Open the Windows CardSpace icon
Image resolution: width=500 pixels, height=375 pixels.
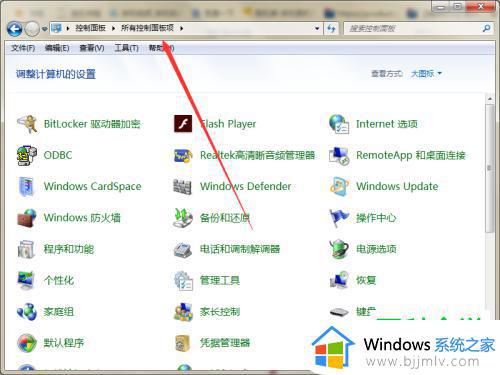27,186
